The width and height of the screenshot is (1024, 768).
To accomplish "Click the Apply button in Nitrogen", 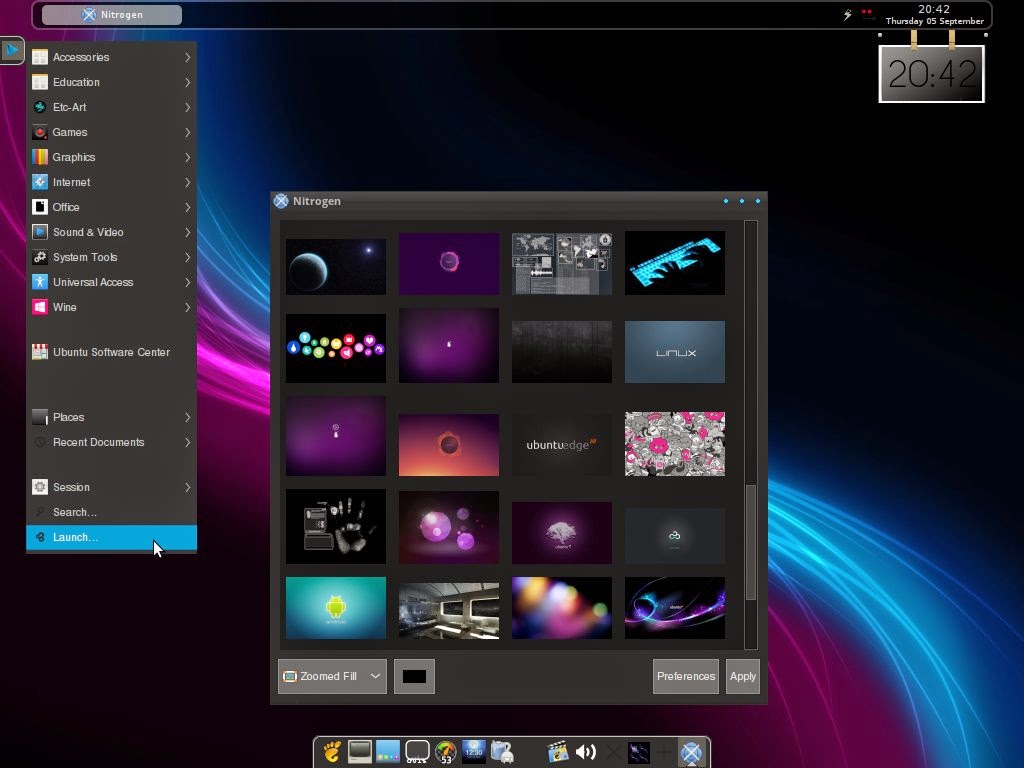I will (x=743, y=676).
